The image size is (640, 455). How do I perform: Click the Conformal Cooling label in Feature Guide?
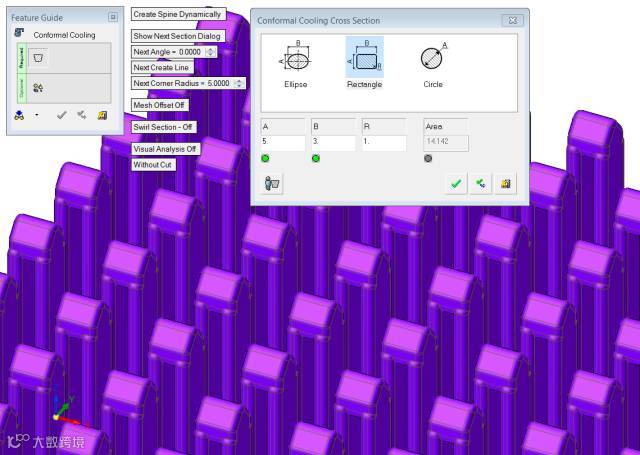click(64, 35)
